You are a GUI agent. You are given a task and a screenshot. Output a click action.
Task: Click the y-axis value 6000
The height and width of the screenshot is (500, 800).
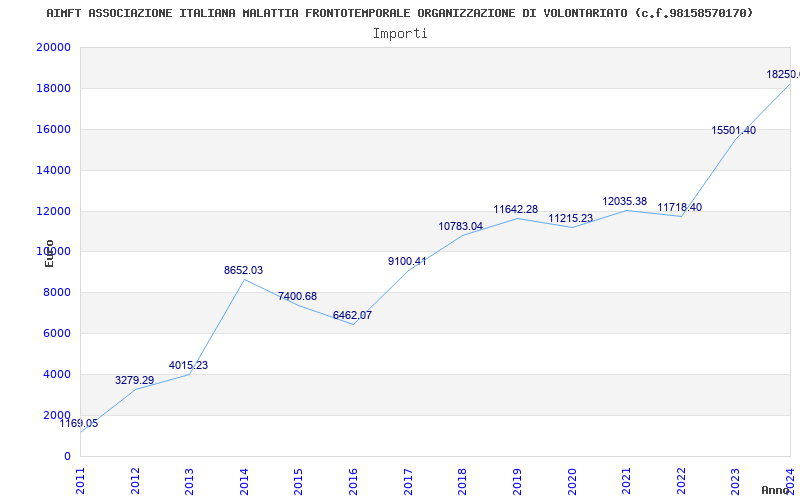(x=56, y=334)
